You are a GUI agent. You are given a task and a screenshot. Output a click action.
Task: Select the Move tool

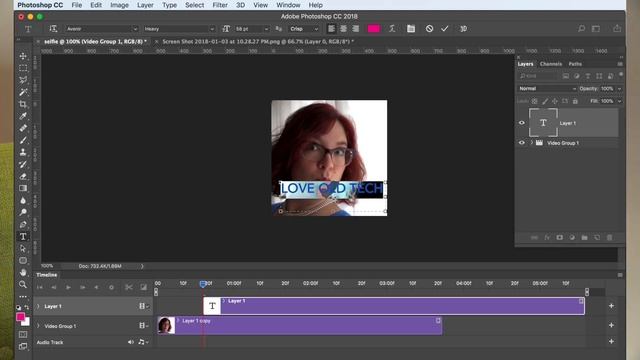coord(23,56)
